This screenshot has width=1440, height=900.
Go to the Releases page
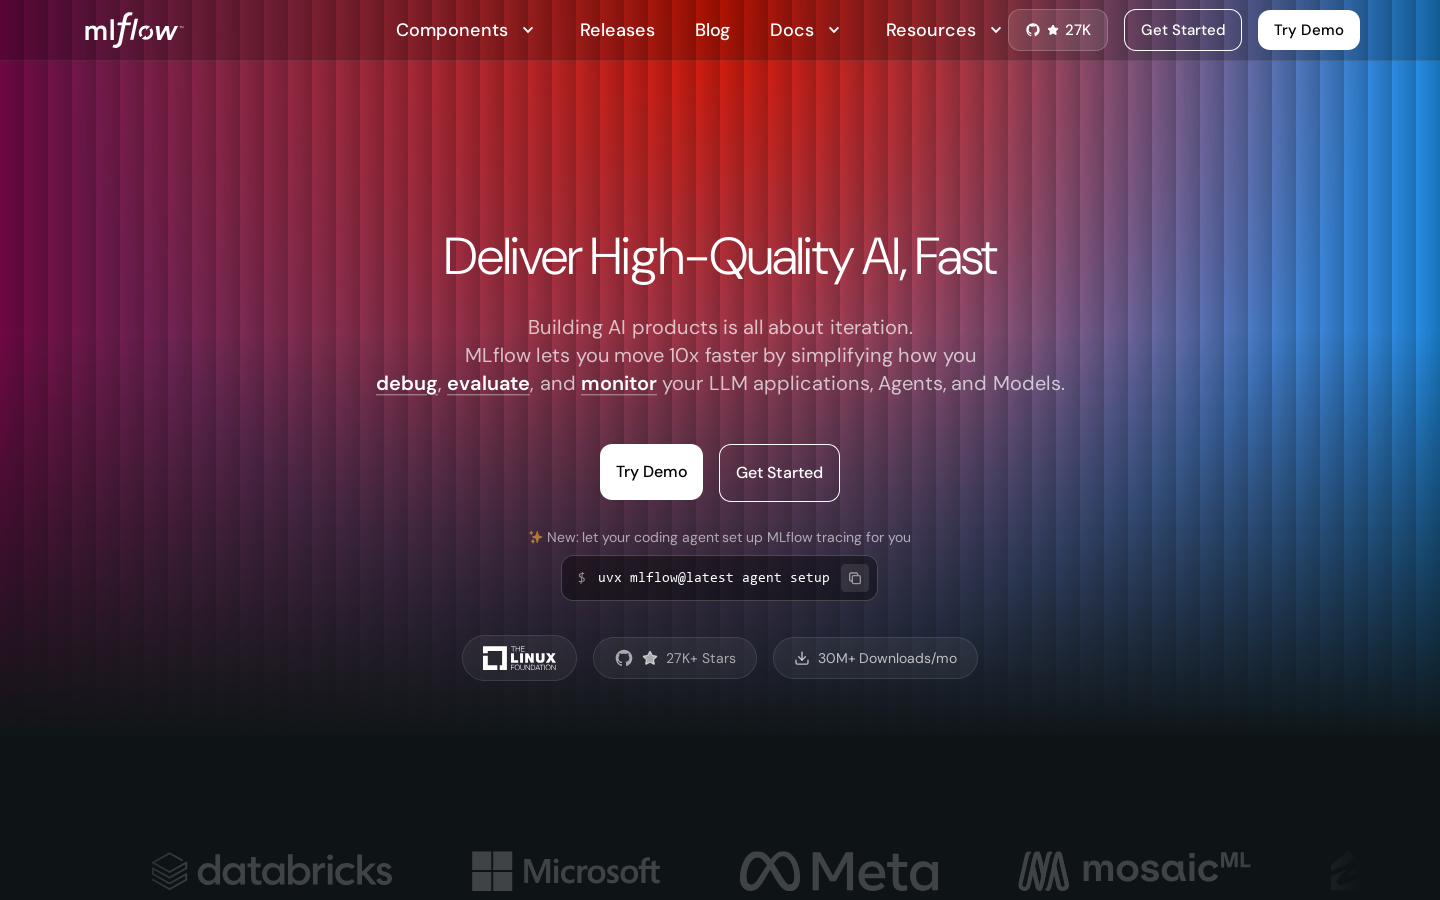point(617,30)
